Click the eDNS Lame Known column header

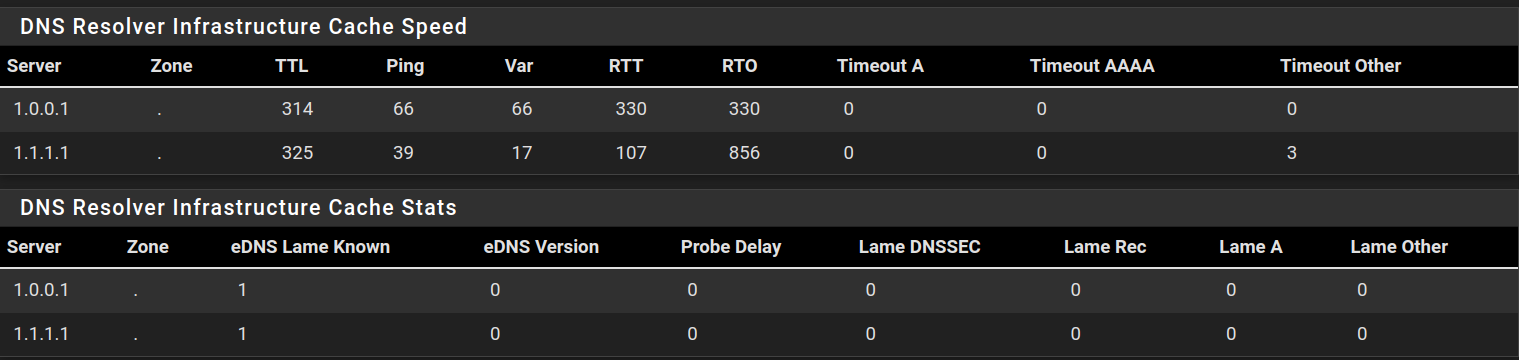(310, 246)
